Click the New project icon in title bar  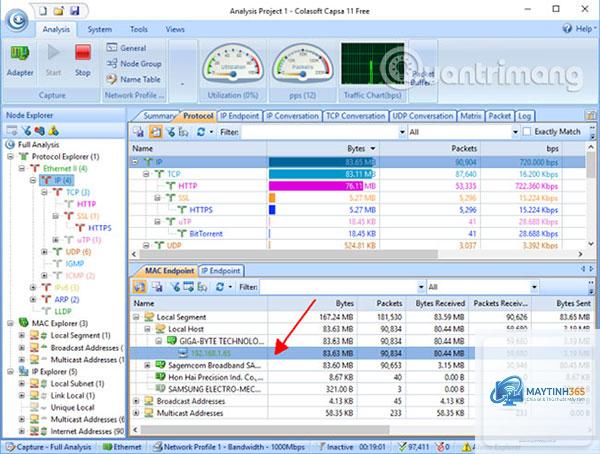pyautogui.click(x=43, y=11)
